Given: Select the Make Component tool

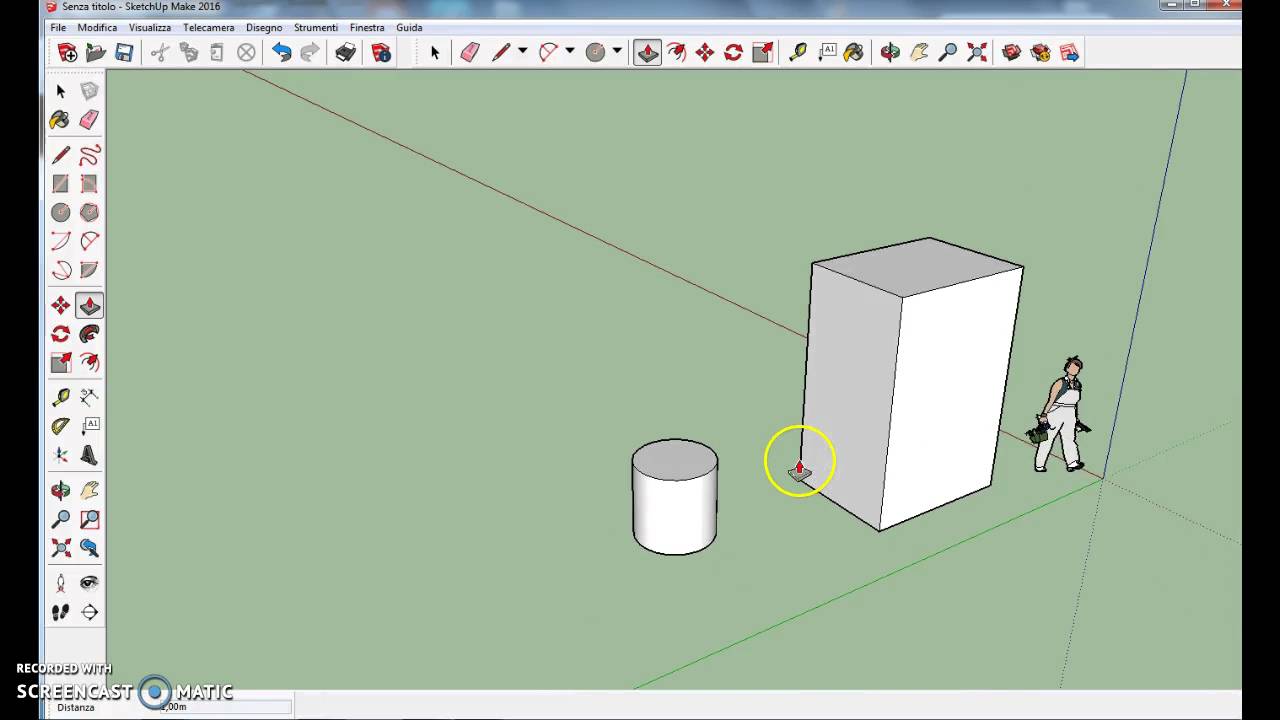Looking at the screenshot, I should [89, 91].
